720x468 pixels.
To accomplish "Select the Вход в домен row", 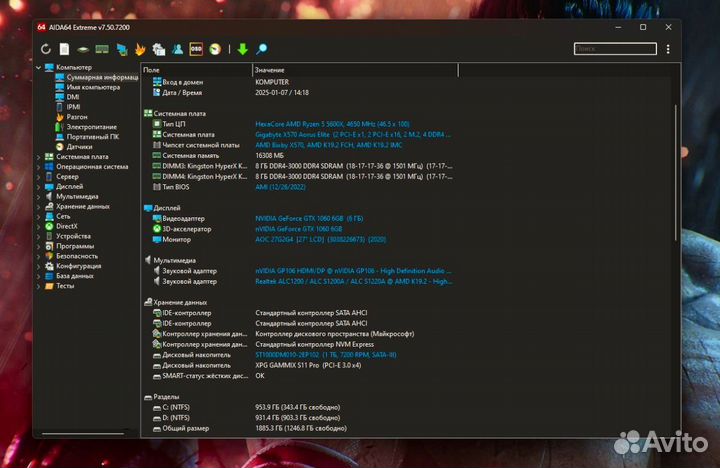I will [x=221, y=82].
